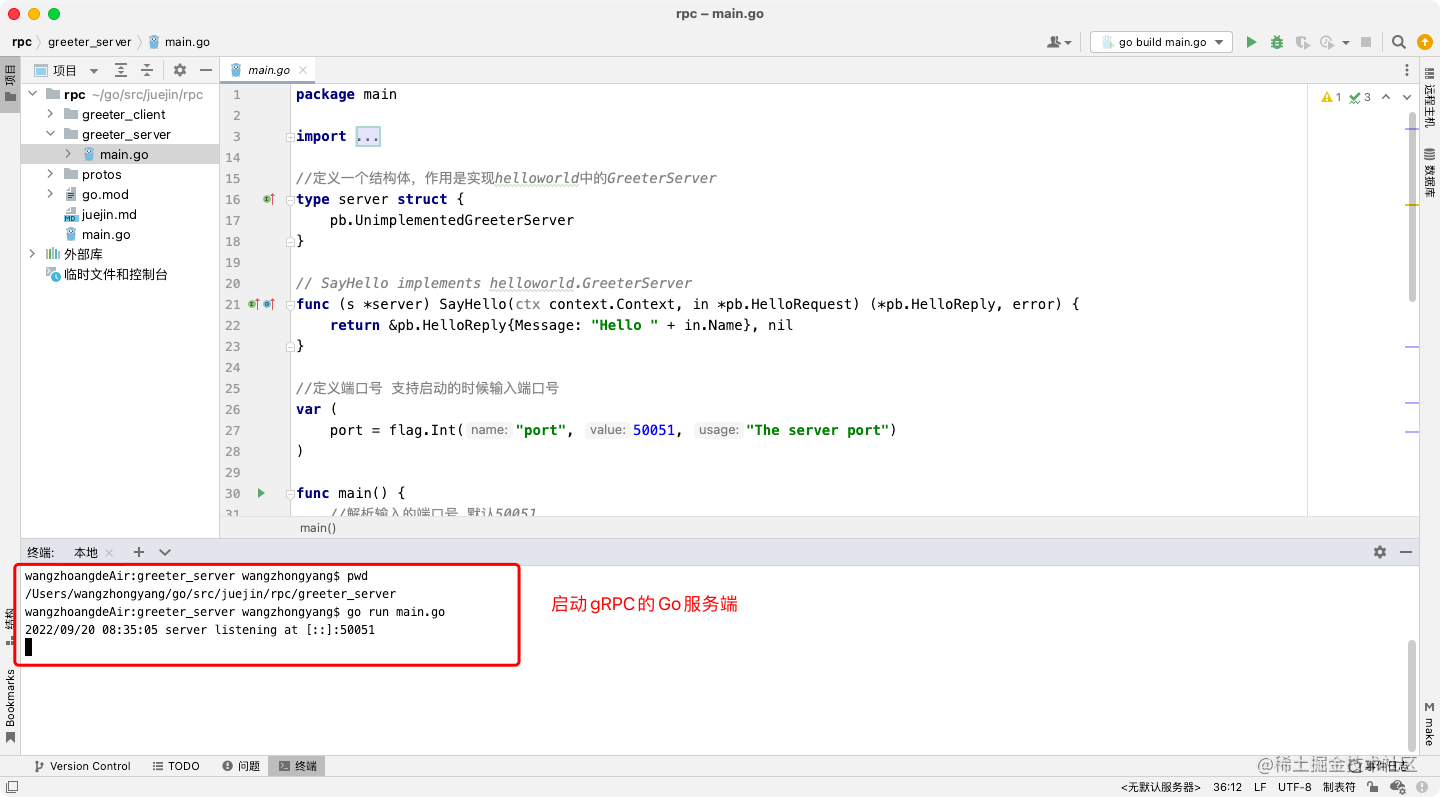Close the 本地 terminal tab

(109, 553)
